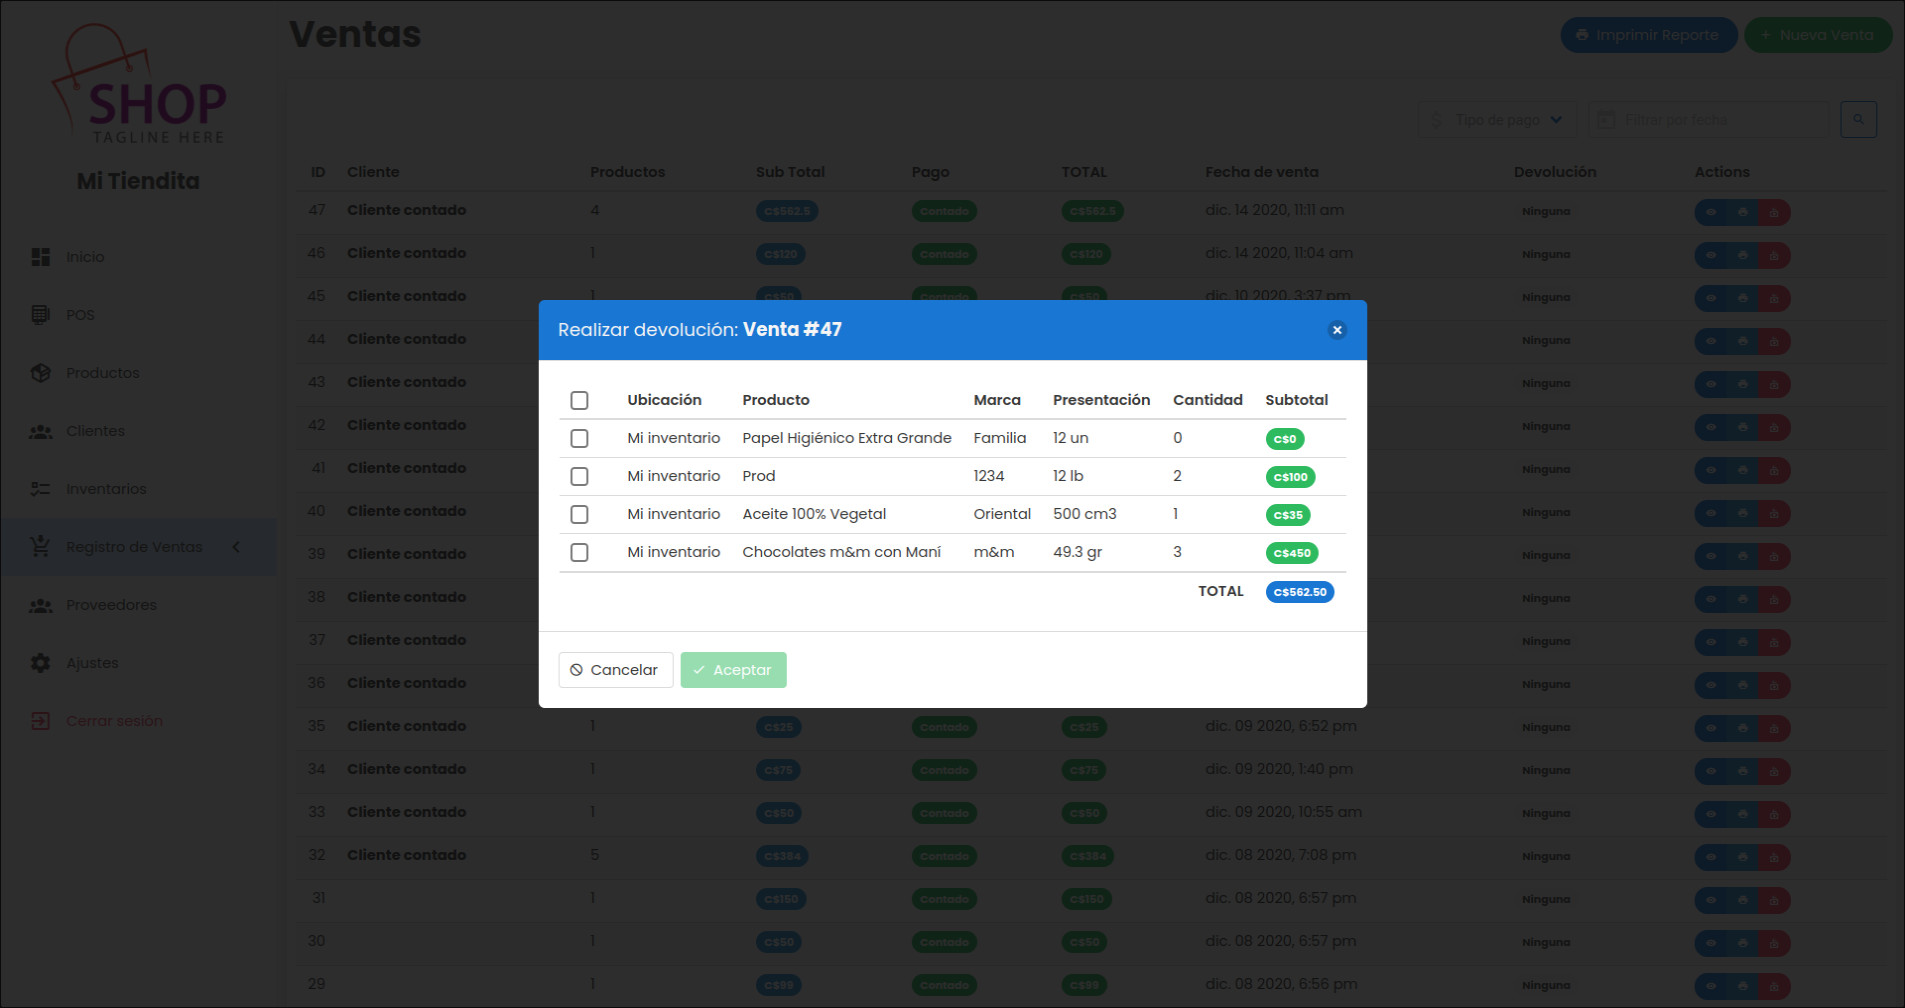Image resolution: width=1905 pixels, height=1008 pixels.
Task: Collapse the Registro de Ventas chevron
Action: click(x=236, y=547)
